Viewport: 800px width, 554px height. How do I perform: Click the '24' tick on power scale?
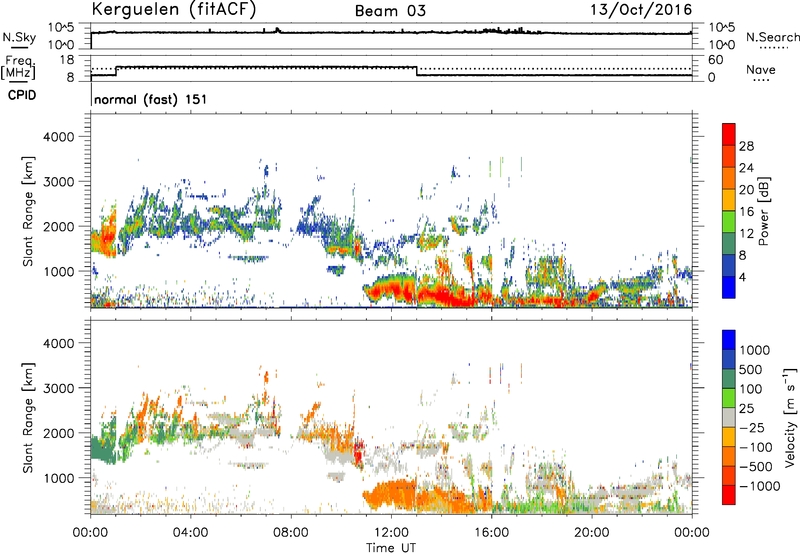746,168
